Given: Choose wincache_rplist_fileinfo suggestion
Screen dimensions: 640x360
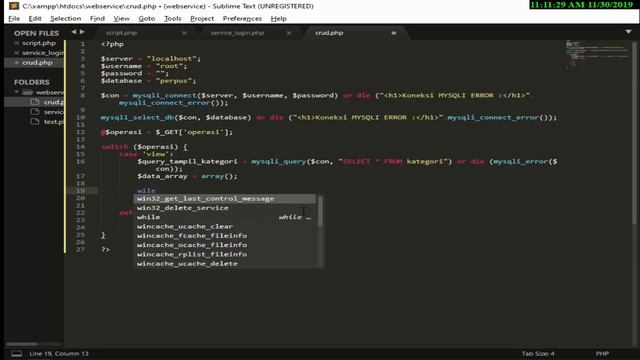Looking at the screenshot, I should click(225, 254).
